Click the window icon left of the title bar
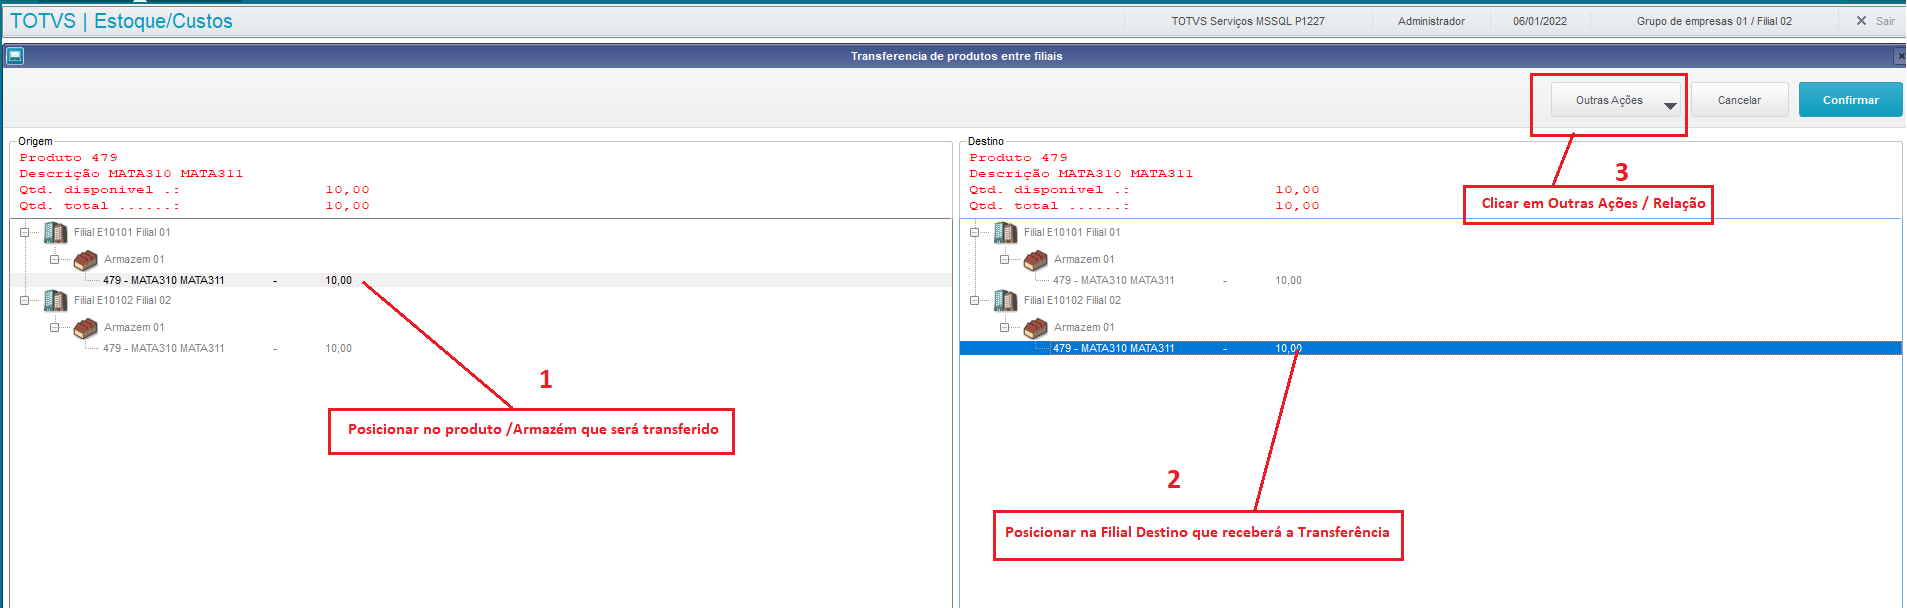The height and width of the screenshot is (608, 1907). pos(15,56)
